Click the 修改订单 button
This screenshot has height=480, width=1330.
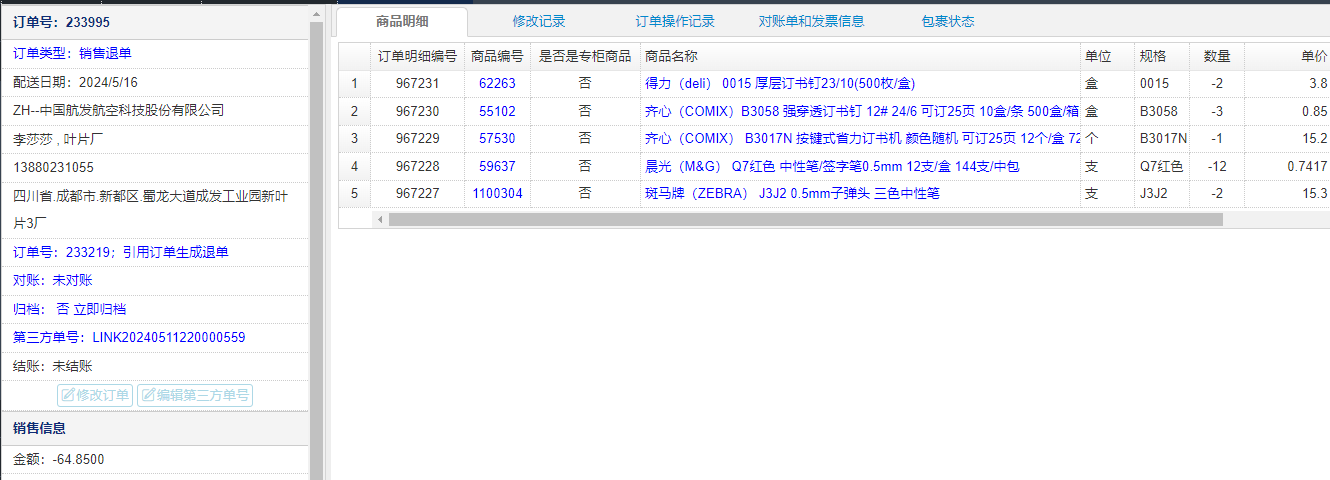(95, 395)
